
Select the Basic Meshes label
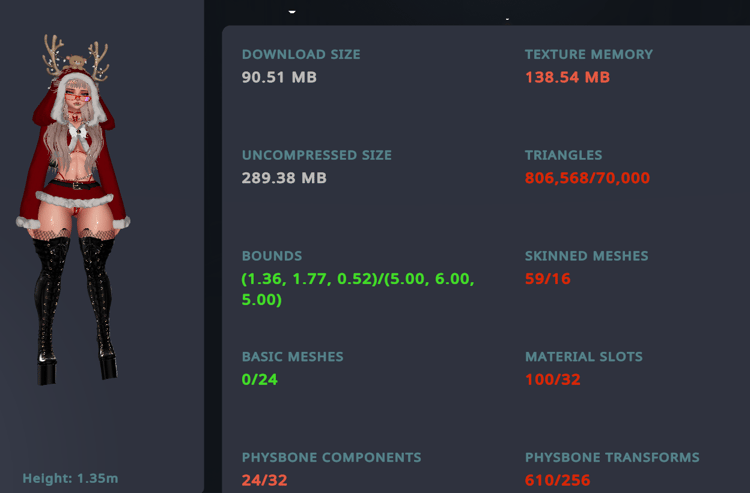coord(292,356)
